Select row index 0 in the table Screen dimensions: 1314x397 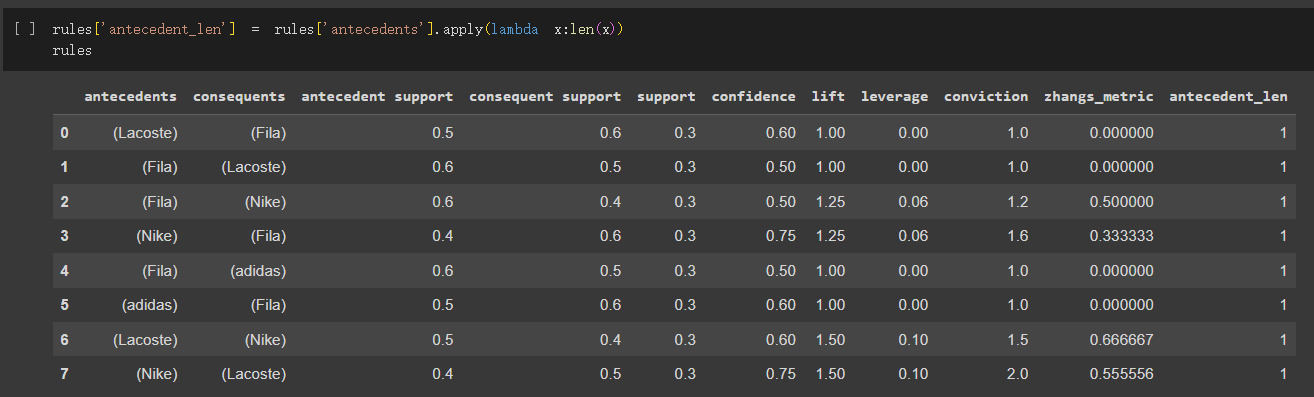click(x=64, y=132)
